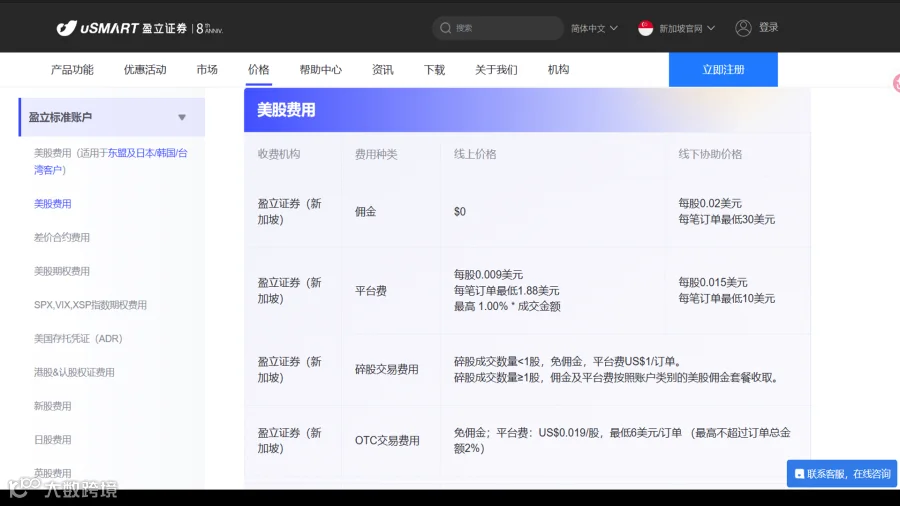Click 每笔订单最低10美元 text
Screen dimensions: 900x506
pos(727,298)
